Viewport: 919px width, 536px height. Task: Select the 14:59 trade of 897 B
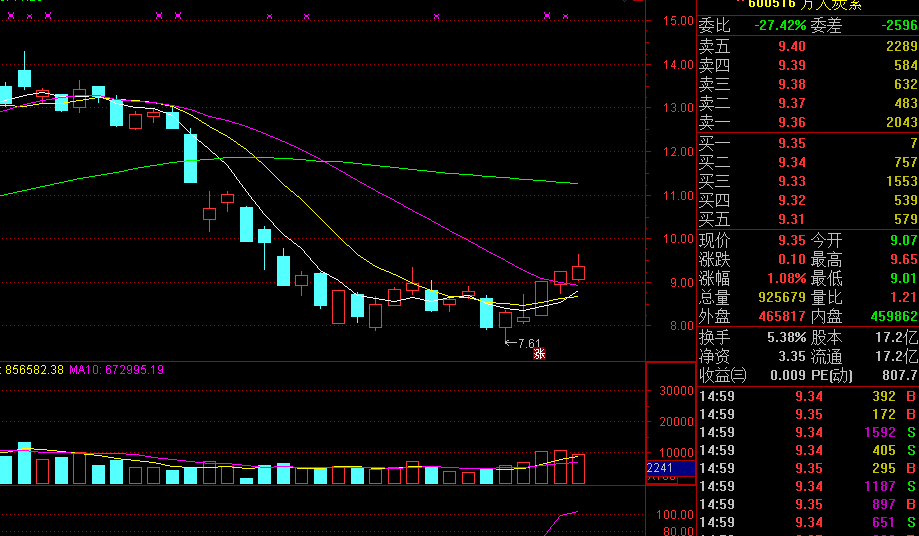[808, 504]
